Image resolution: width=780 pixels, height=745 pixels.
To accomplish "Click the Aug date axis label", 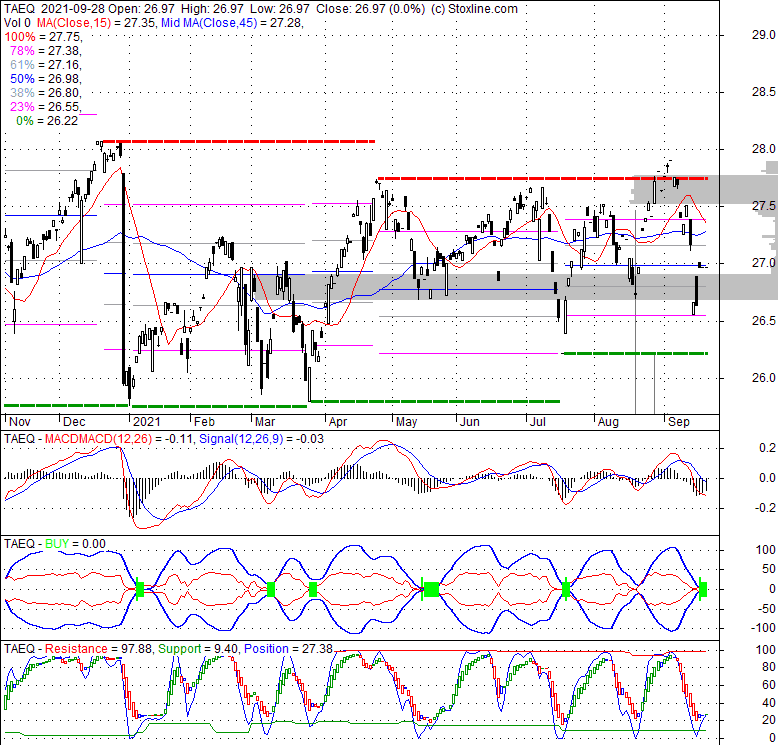I will pos(608,422).
